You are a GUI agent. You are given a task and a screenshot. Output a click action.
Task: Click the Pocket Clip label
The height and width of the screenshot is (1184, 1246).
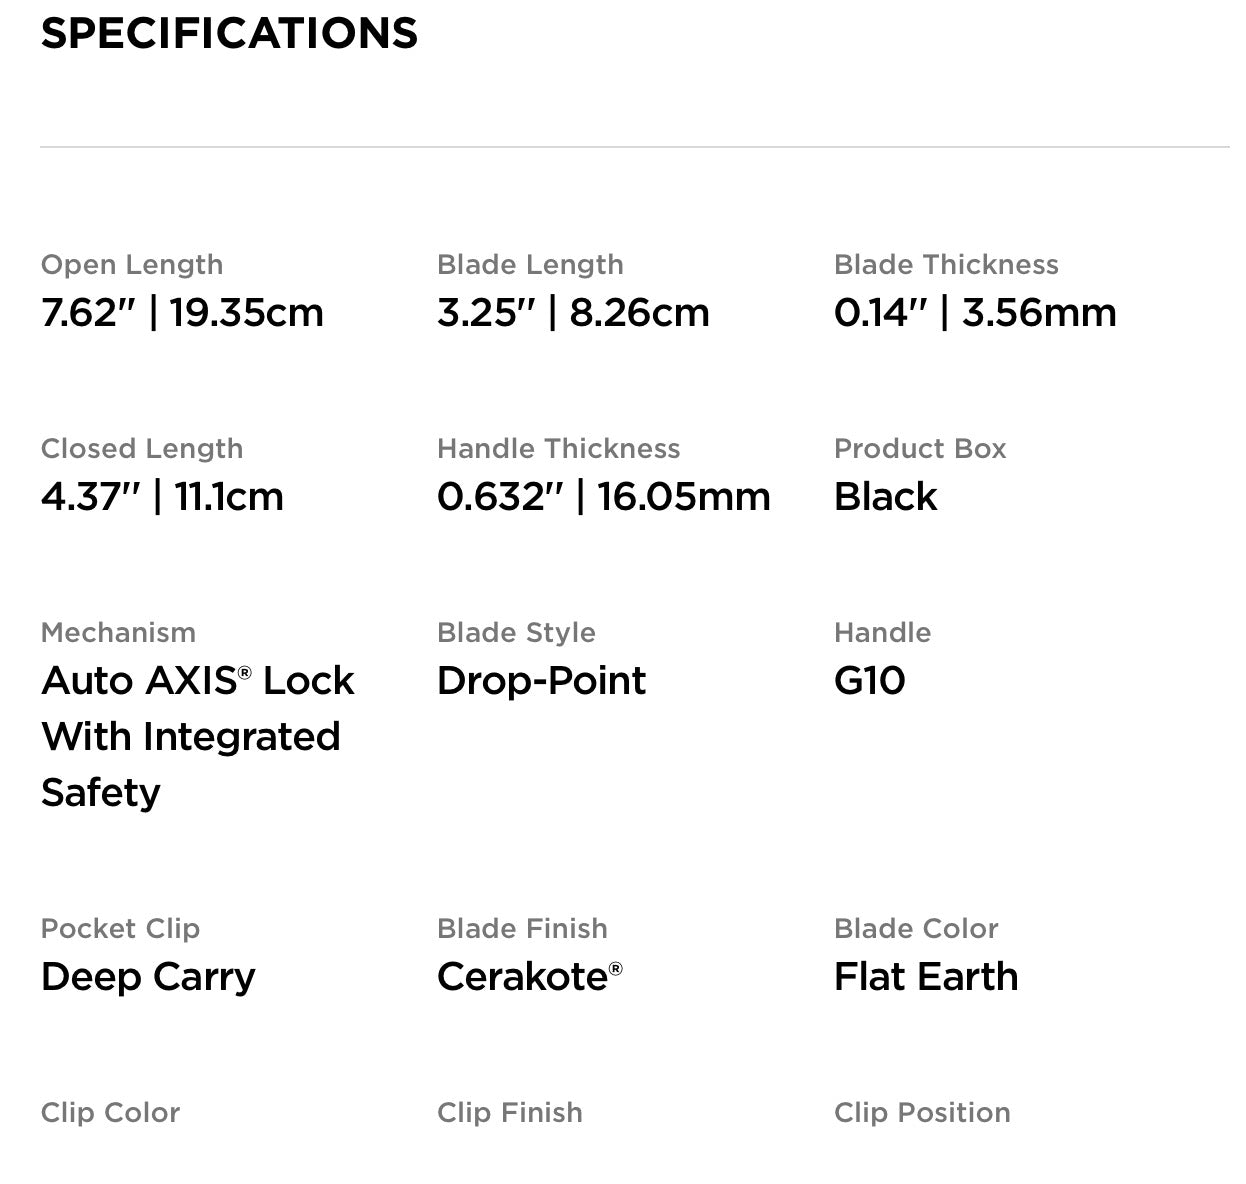pyautogui.click(x=120, y=929)
